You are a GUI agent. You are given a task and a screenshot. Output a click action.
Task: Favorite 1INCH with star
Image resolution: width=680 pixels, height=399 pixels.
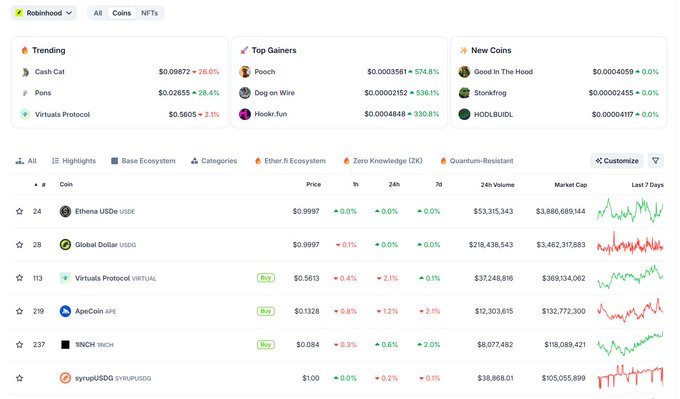pyautogui.click(x=20, y=345)
